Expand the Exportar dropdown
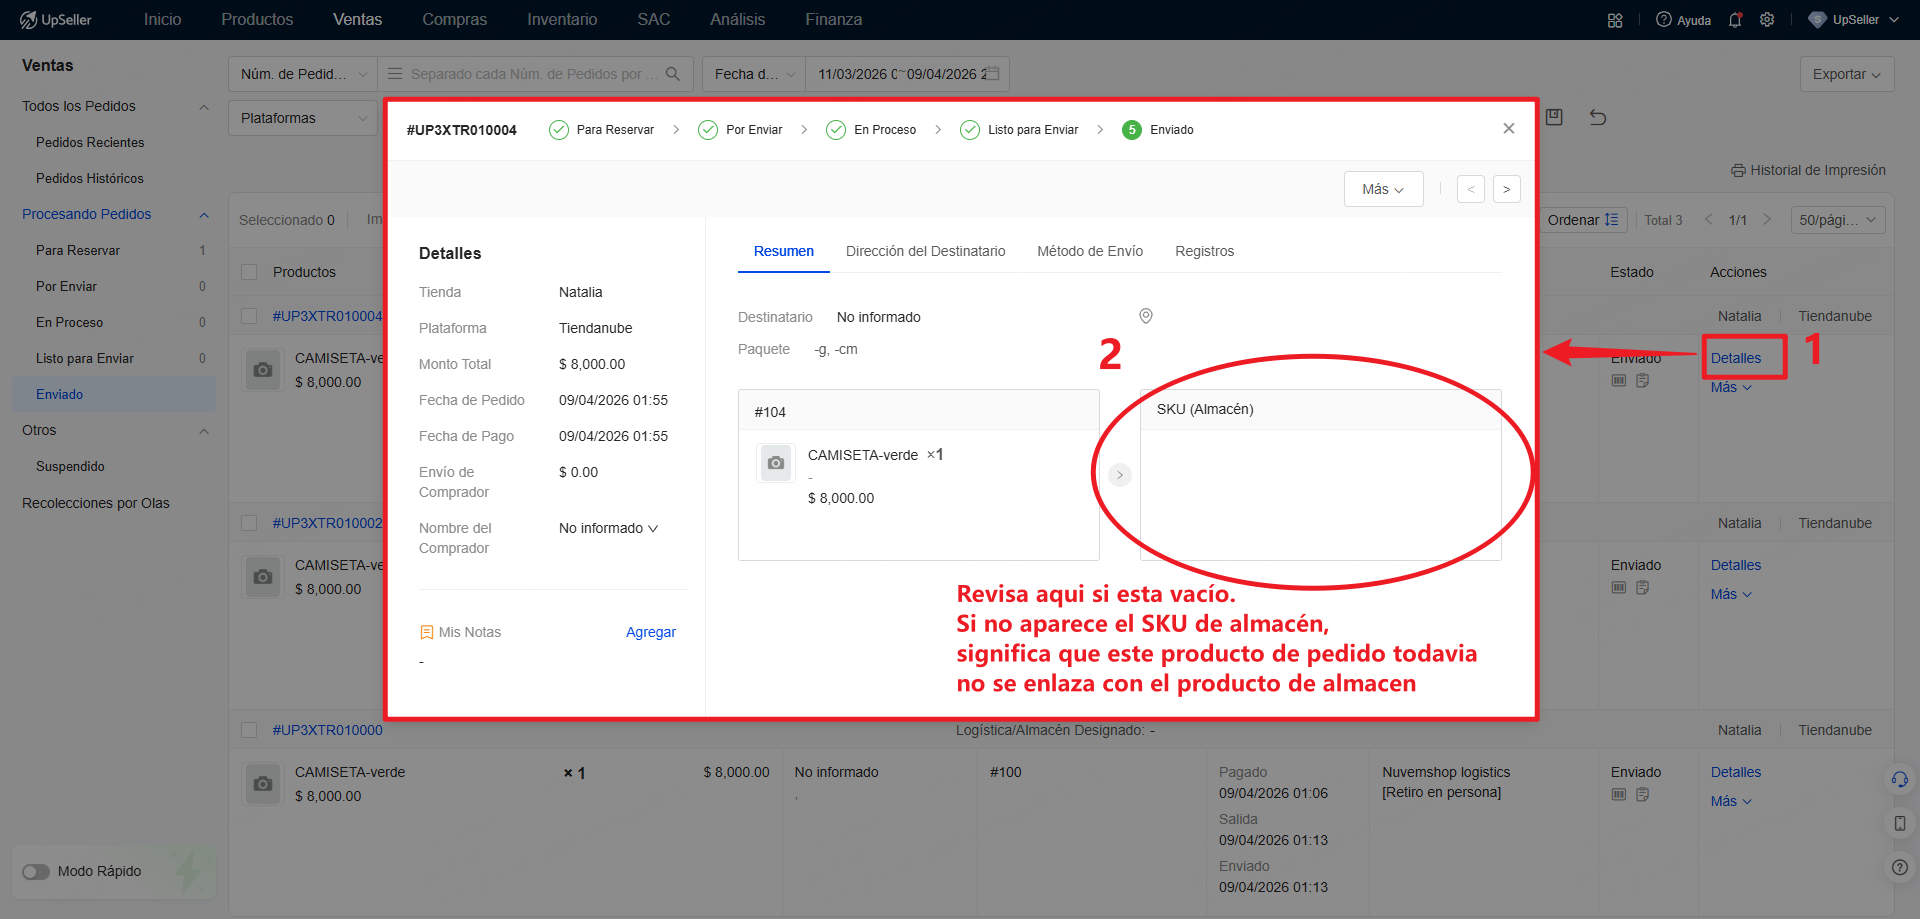 pyautogui.click(x=1846, y=74)
